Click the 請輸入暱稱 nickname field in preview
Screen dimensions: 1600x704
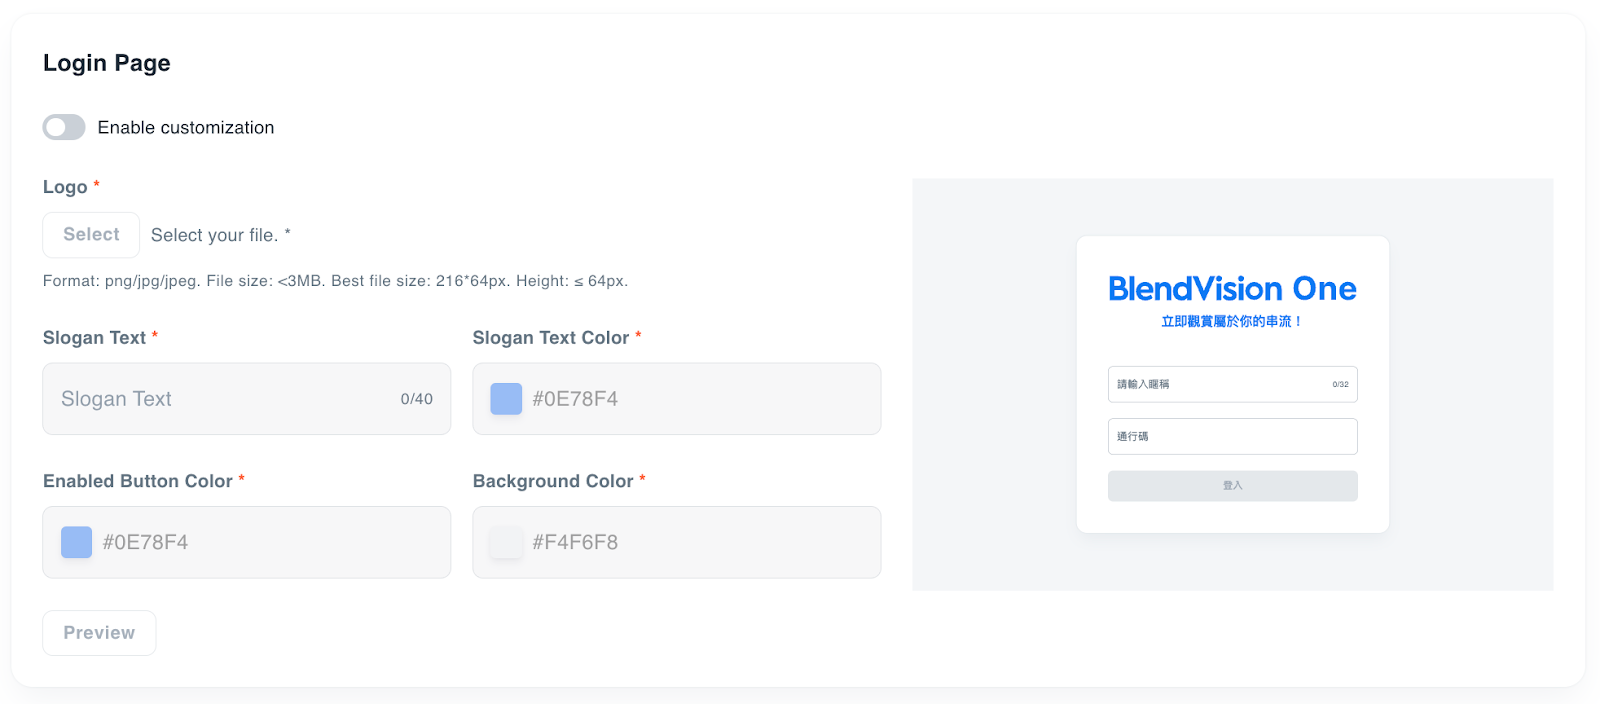click(1220, 384)
